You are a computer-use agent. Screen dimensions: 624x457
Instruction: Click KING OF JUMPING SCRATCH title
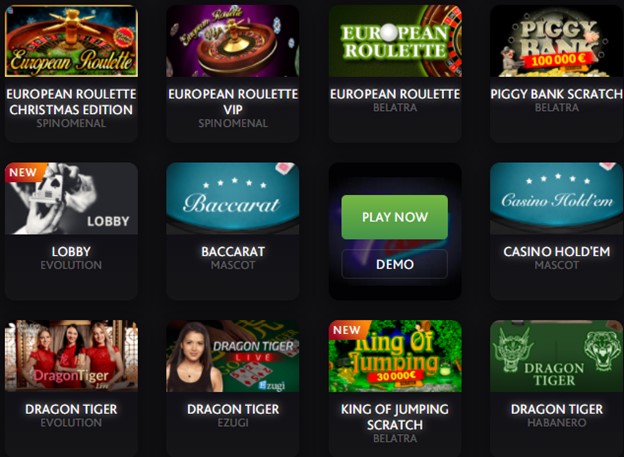395,417
